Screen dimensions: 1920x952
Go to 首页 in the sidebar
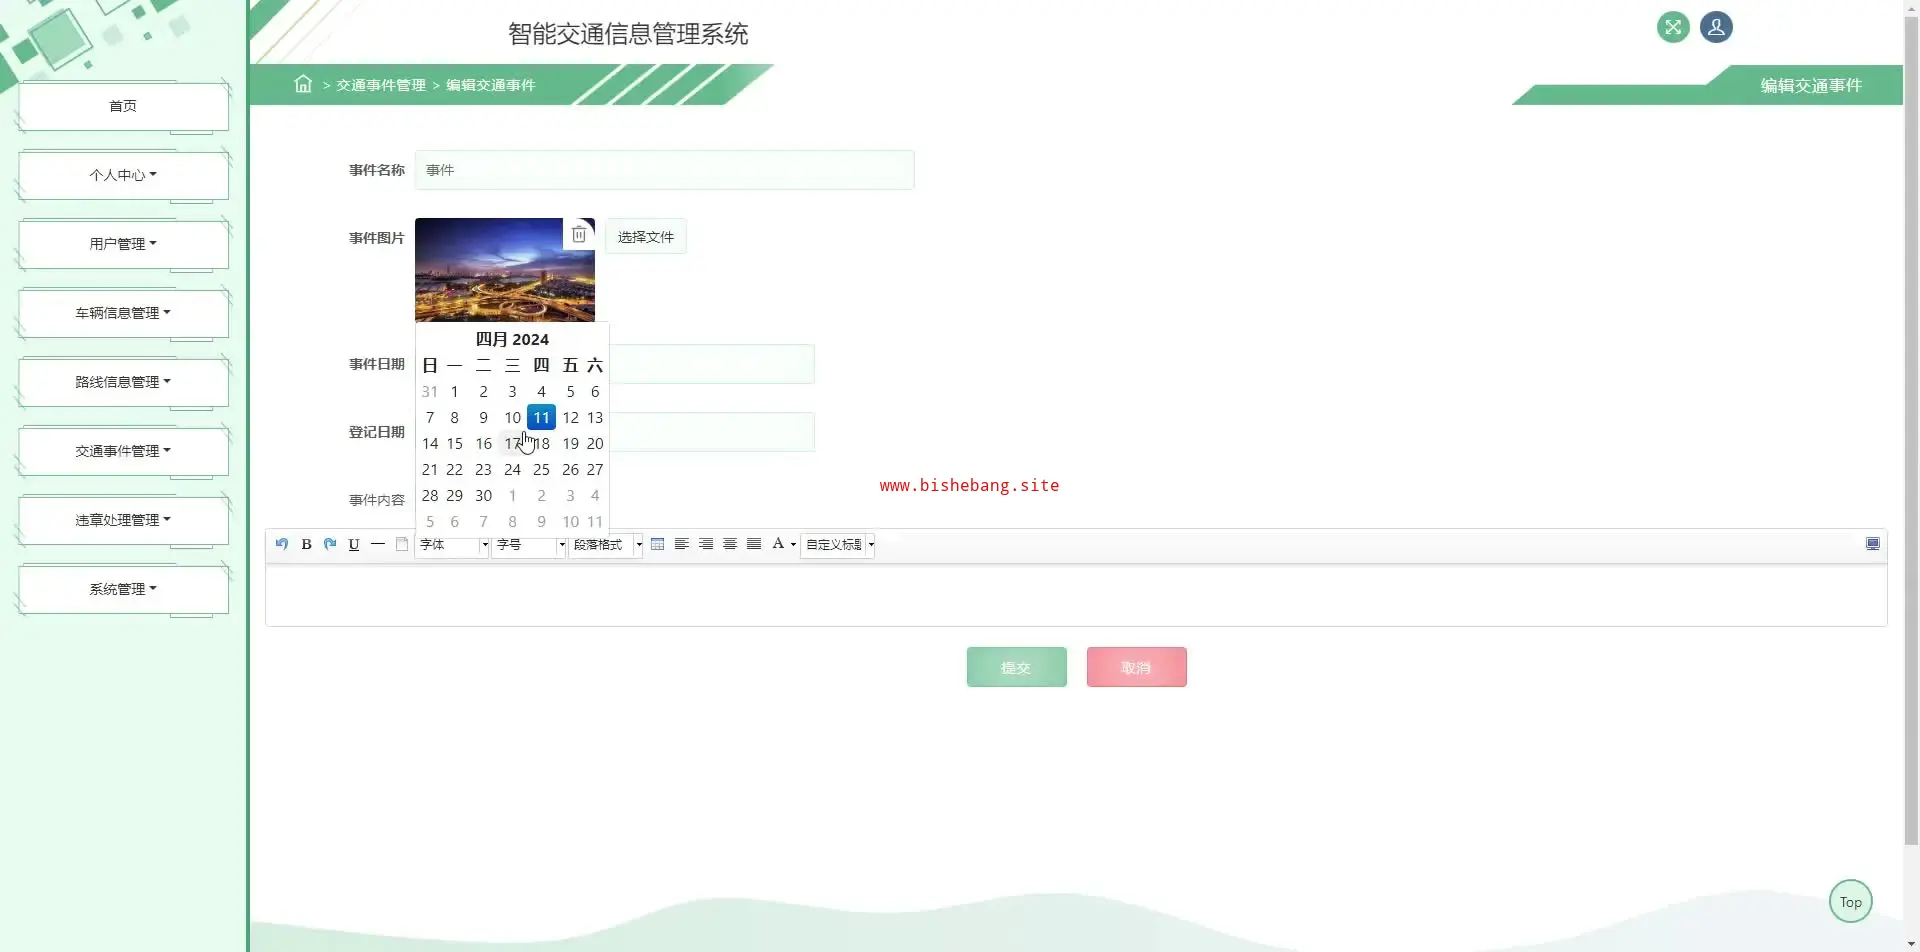point(123,106)
